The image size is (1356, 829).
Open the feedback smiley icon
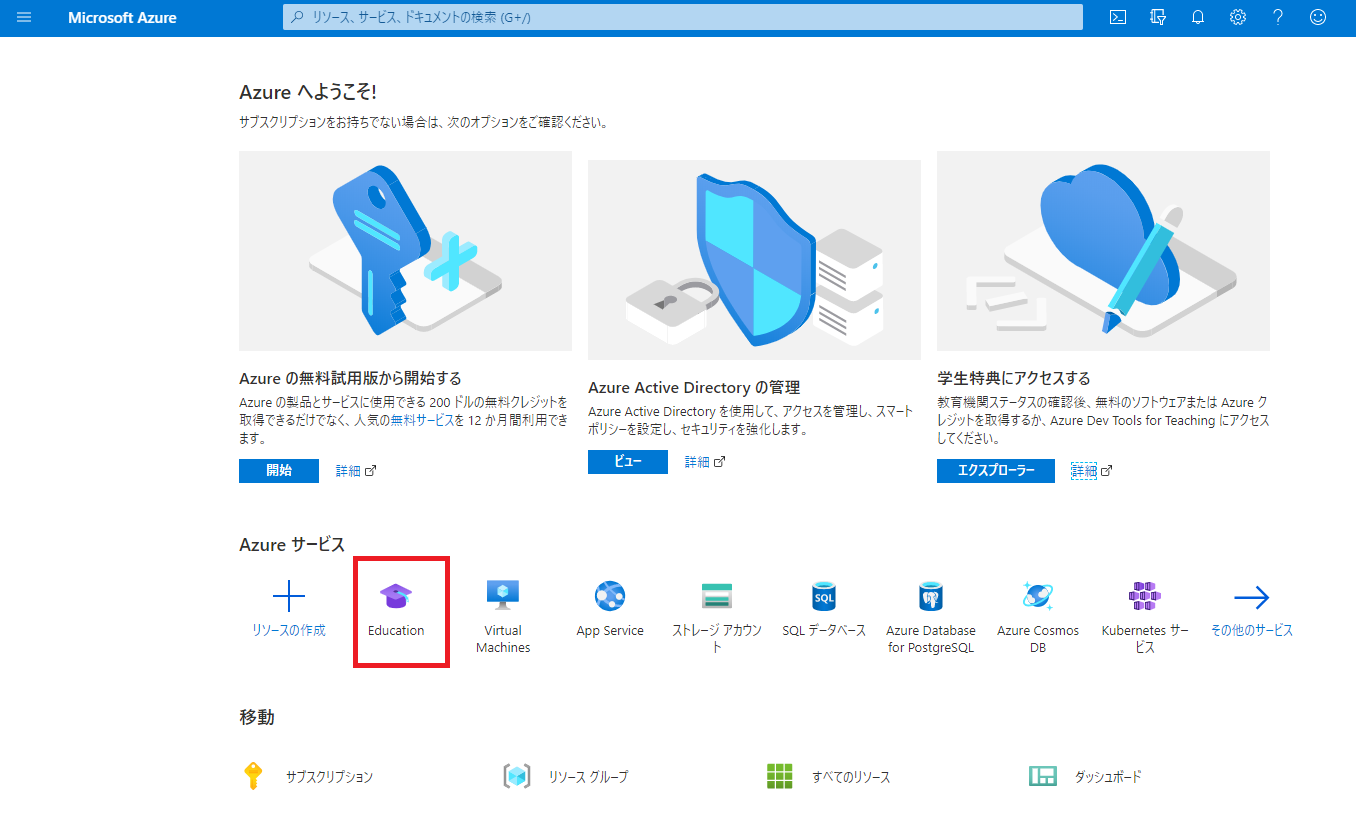tap(1318, 17)
